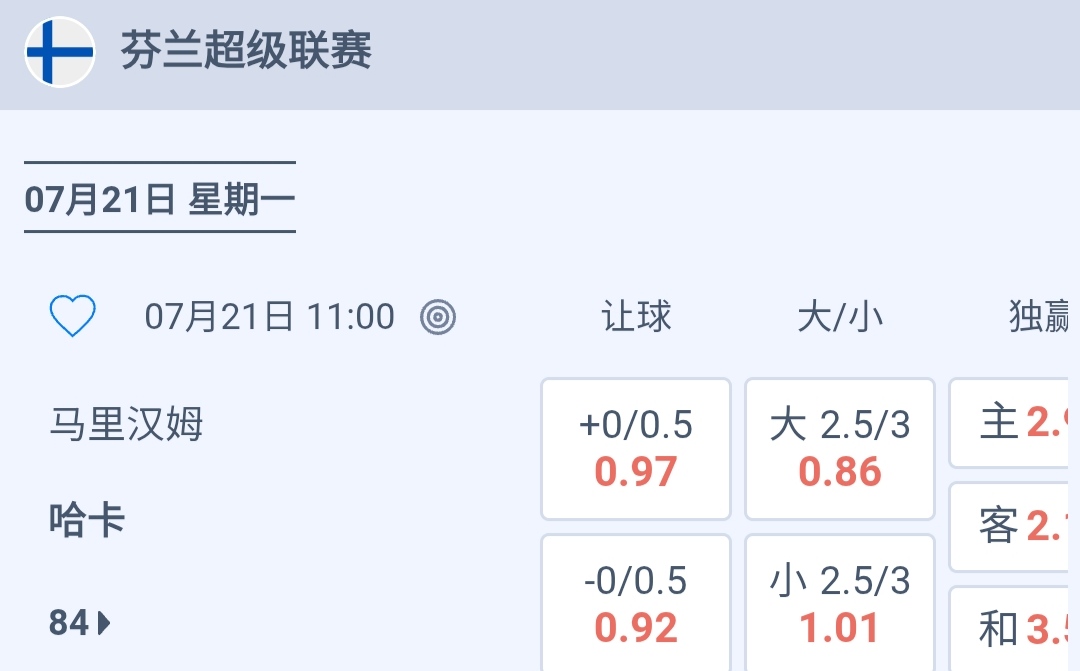
Task: Tap the target icon beside match time
Action: pos(438,317)
